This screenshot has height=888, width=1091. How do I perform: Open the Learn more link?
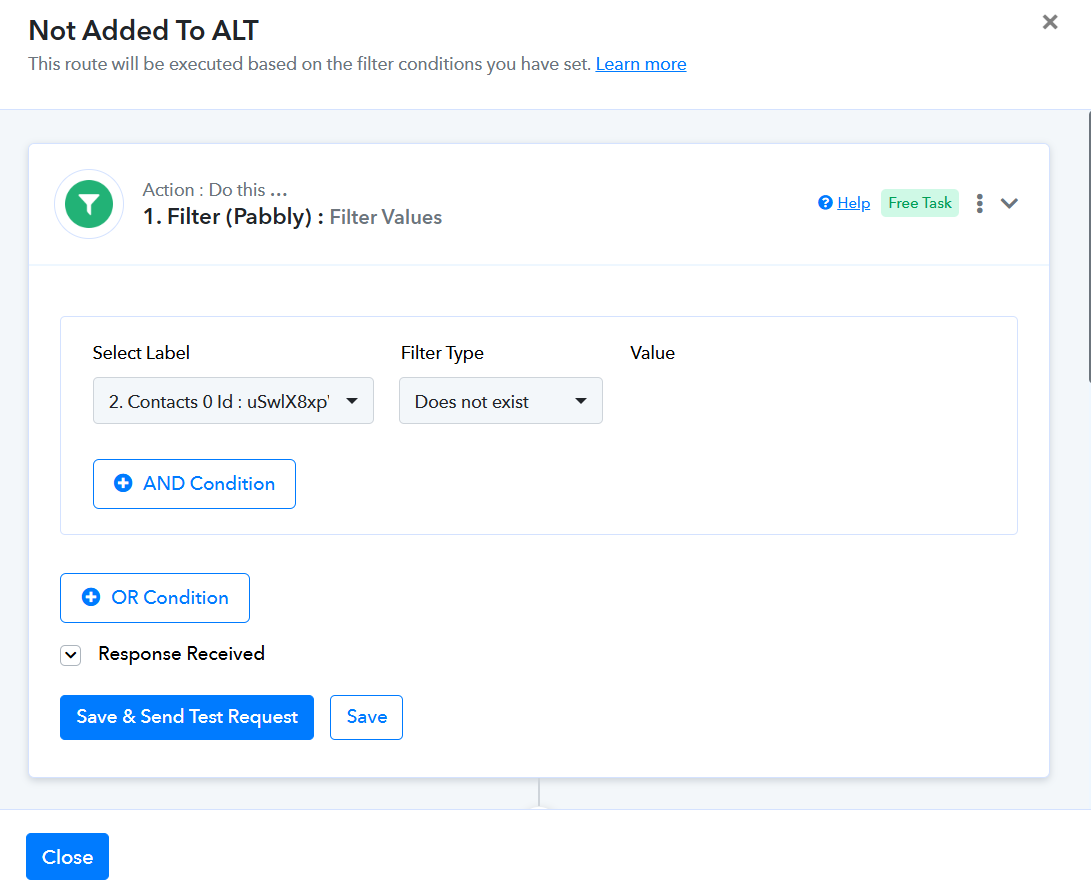[x=641, y=64]
